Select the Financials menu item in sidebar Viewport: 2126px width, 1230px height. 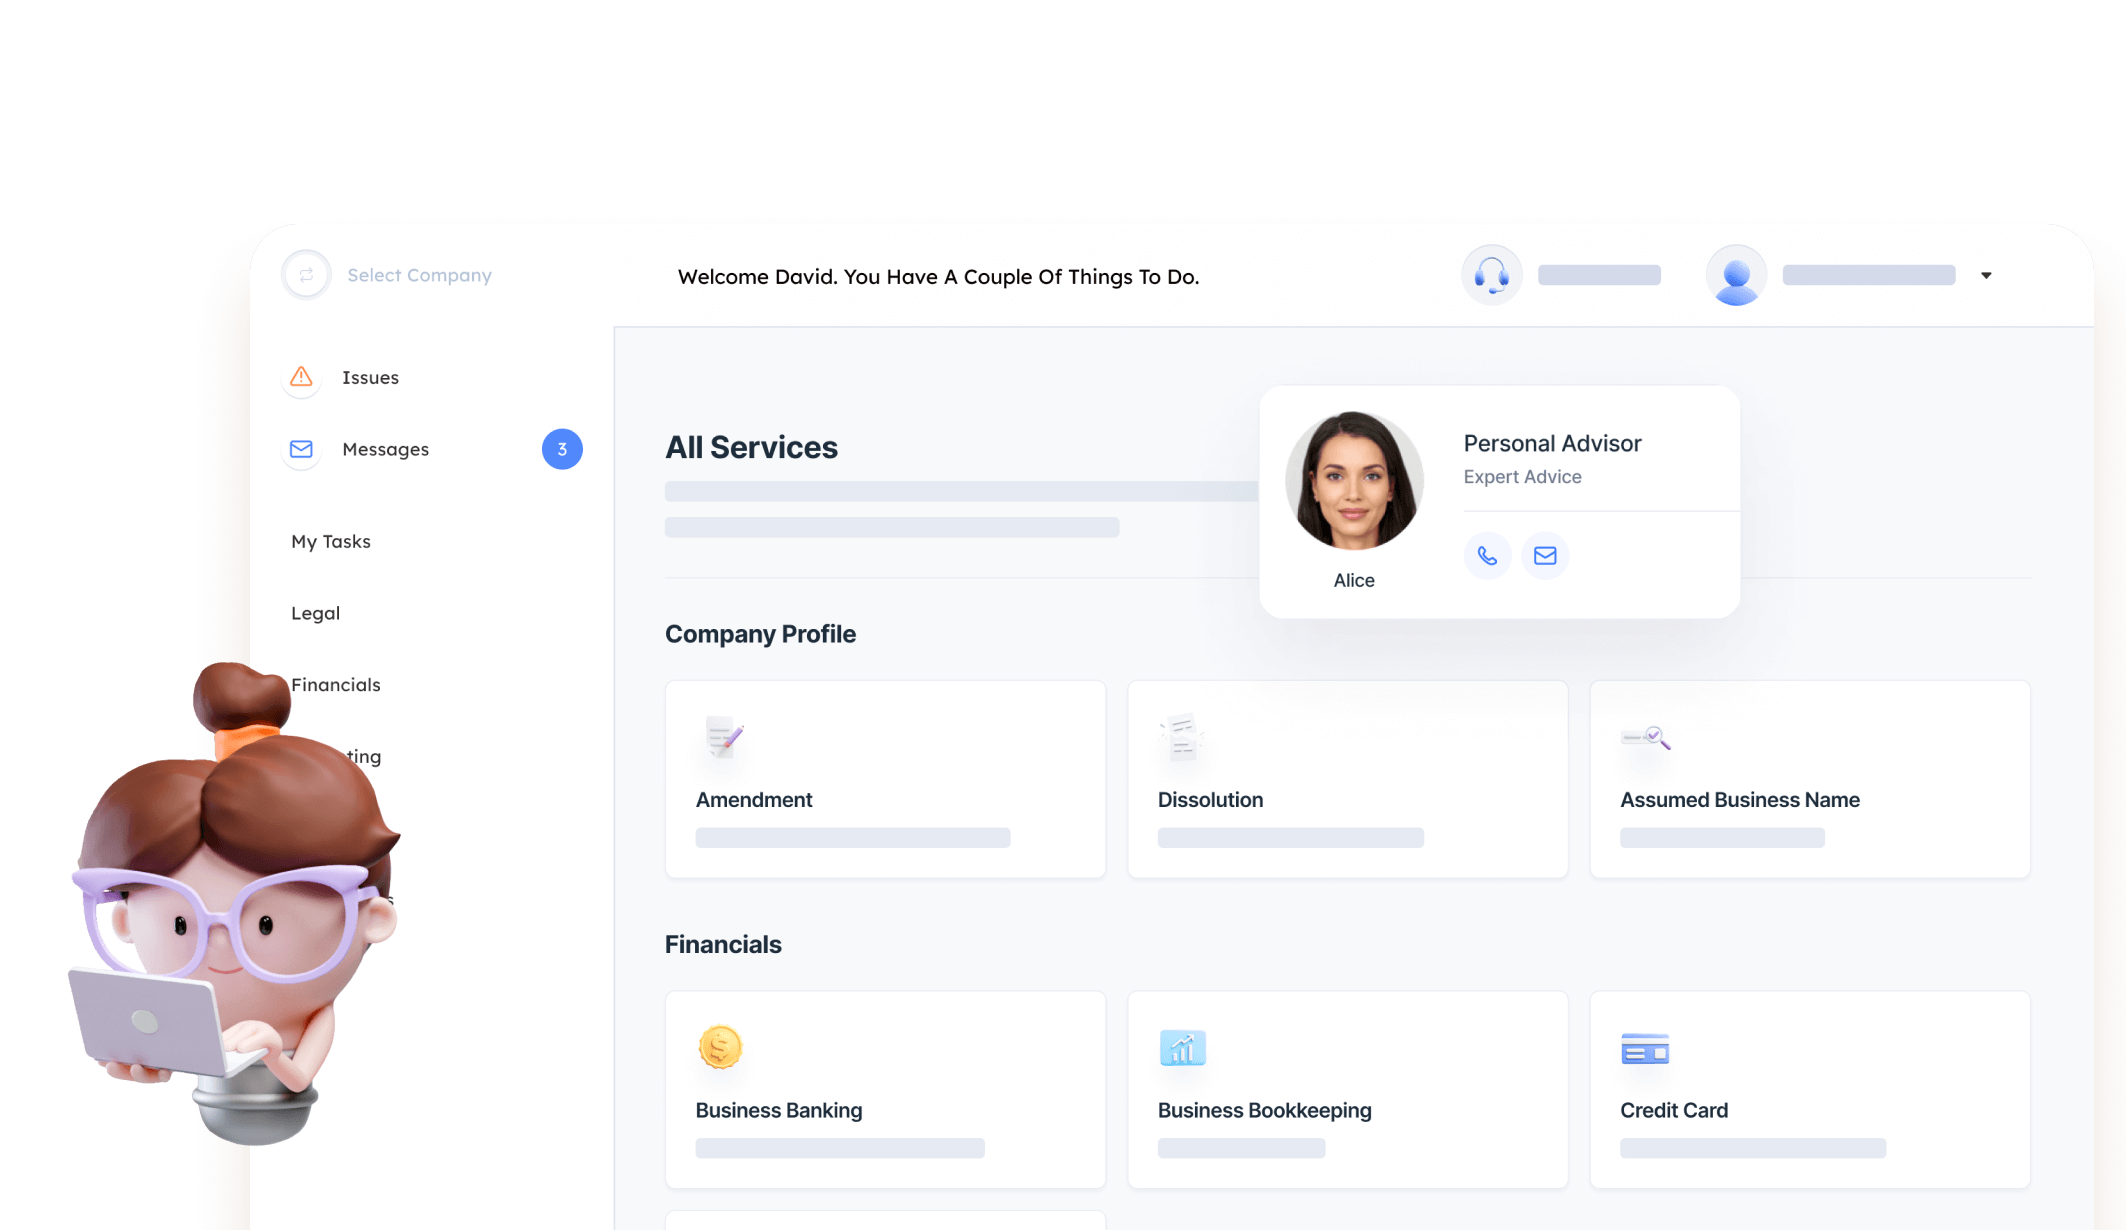[x=334, y=684]
